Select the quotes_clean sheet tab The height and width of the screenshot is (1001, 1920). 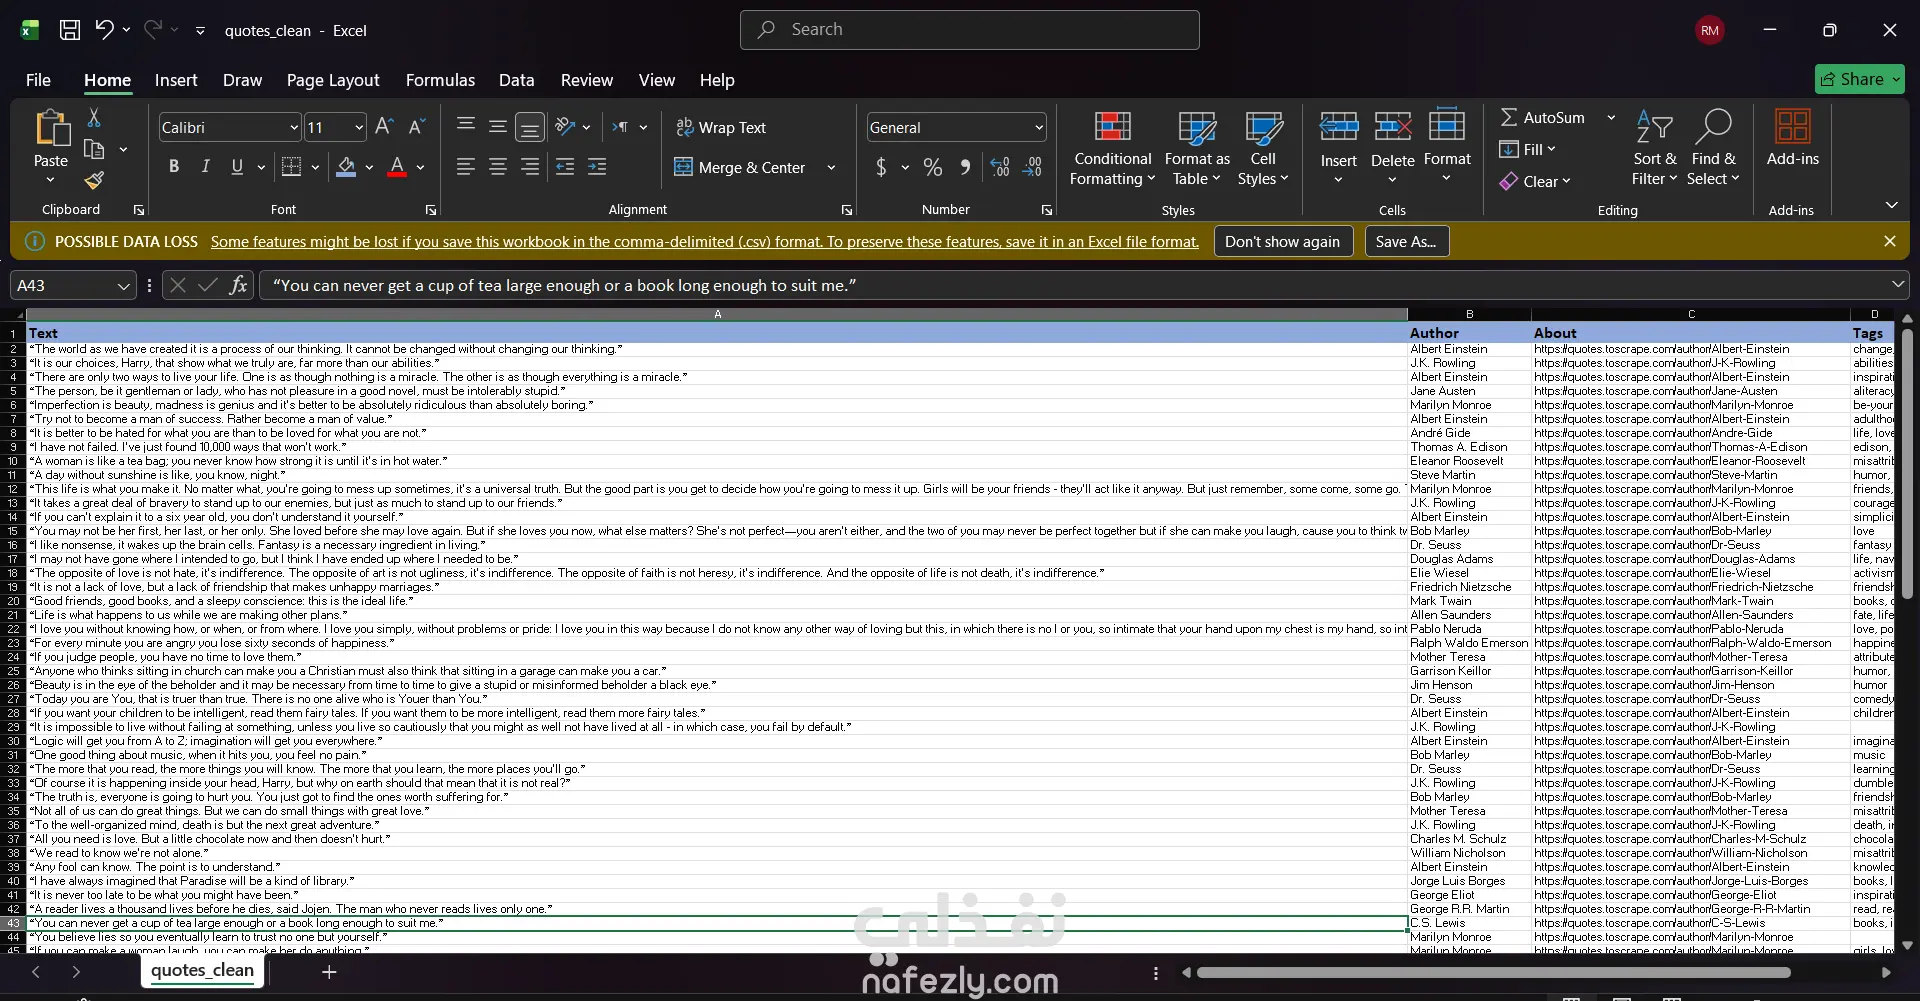click(x=203, y=971)
